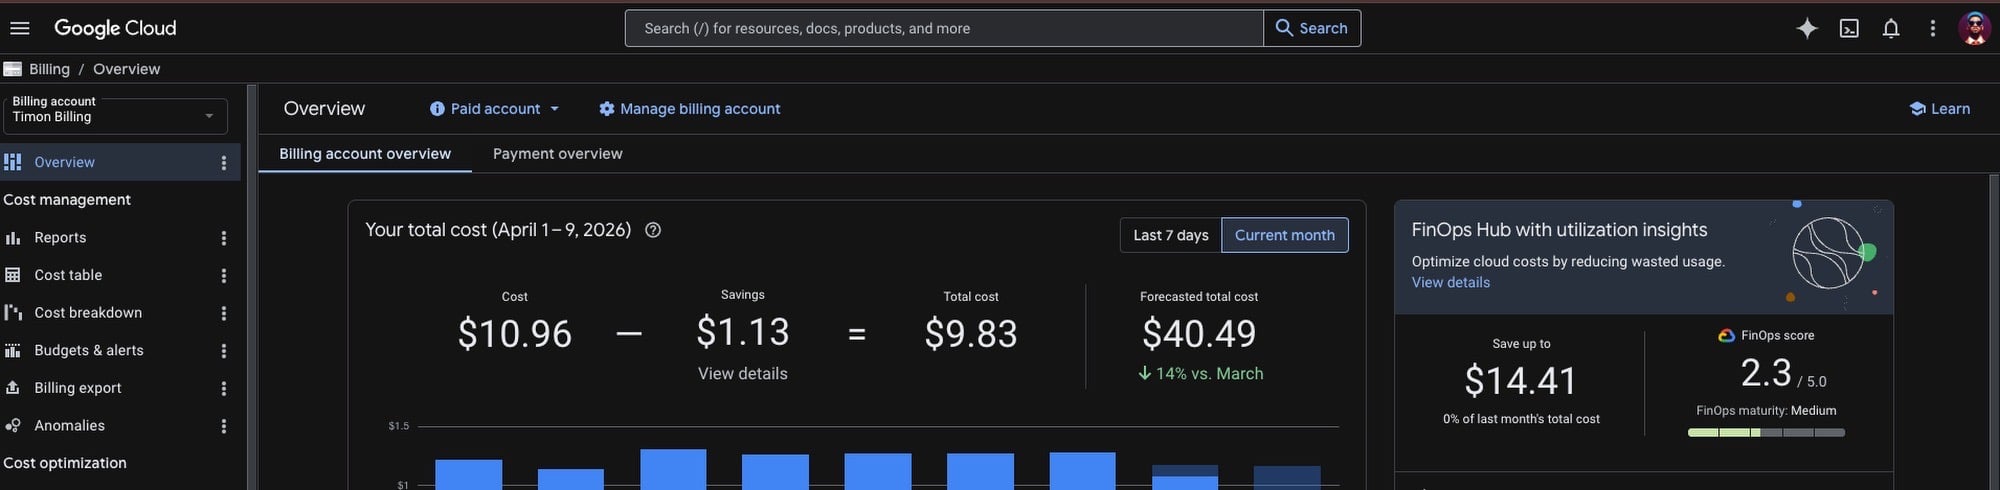The width and height of the screenshot is (2000, 490).
Task: Open the notifications bell
Action: coord(1890,28)
